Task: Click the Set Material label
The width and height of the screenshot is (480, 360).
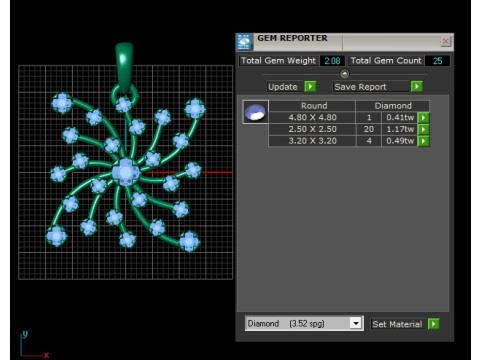Action: point(397,324)
